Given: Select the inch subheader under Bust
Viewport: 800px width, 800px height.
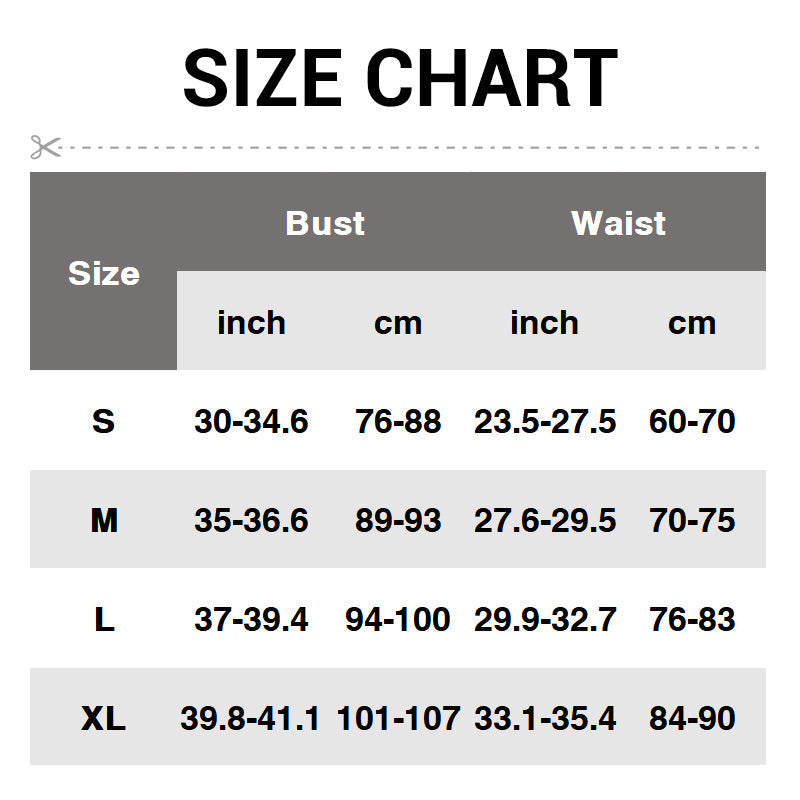Looking at the screenshot, I should click(x=251, y=323).
